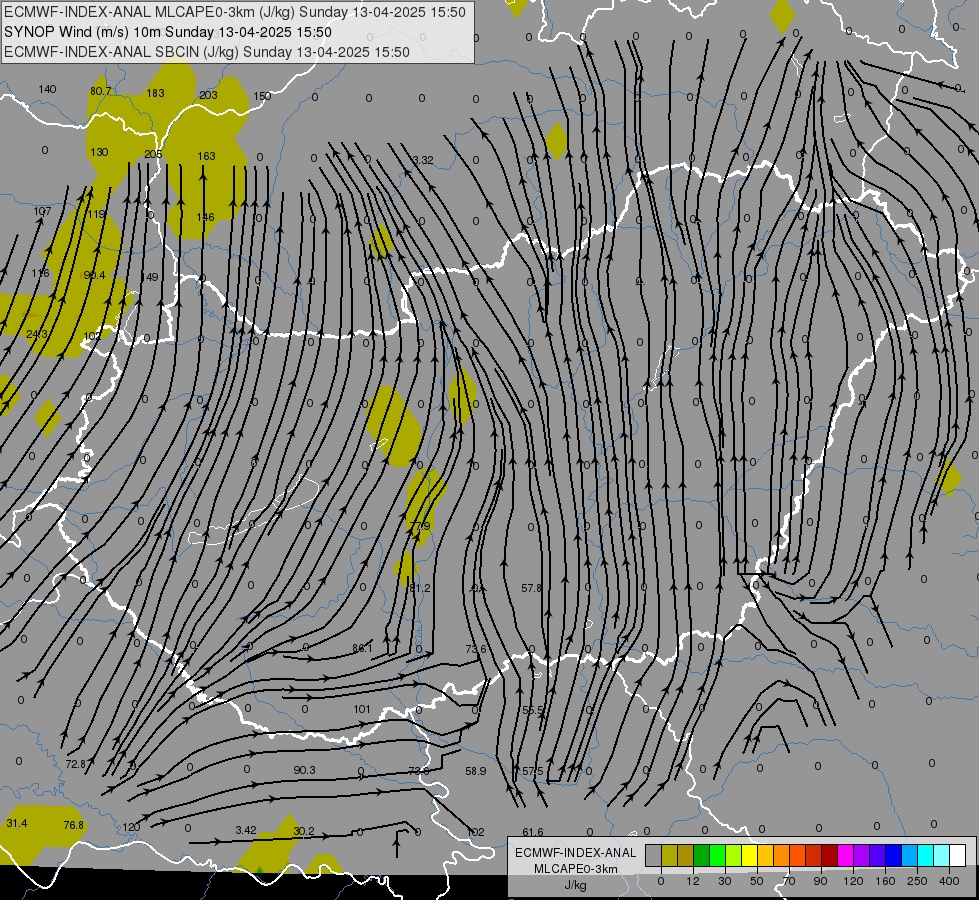Click the map value '140'
Screen dimensions: 979x900
pos(47,89)
